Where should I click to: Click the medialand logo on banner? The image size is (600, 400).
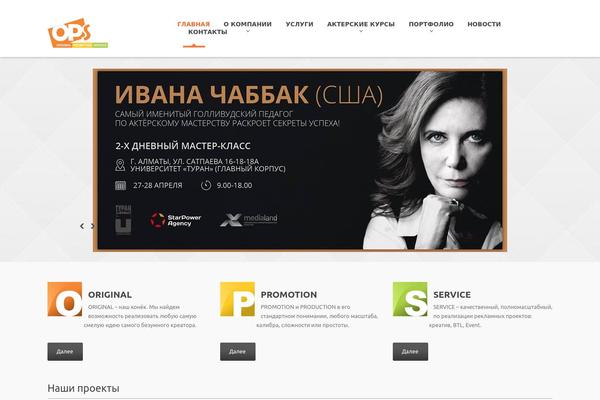coord(249,220)
